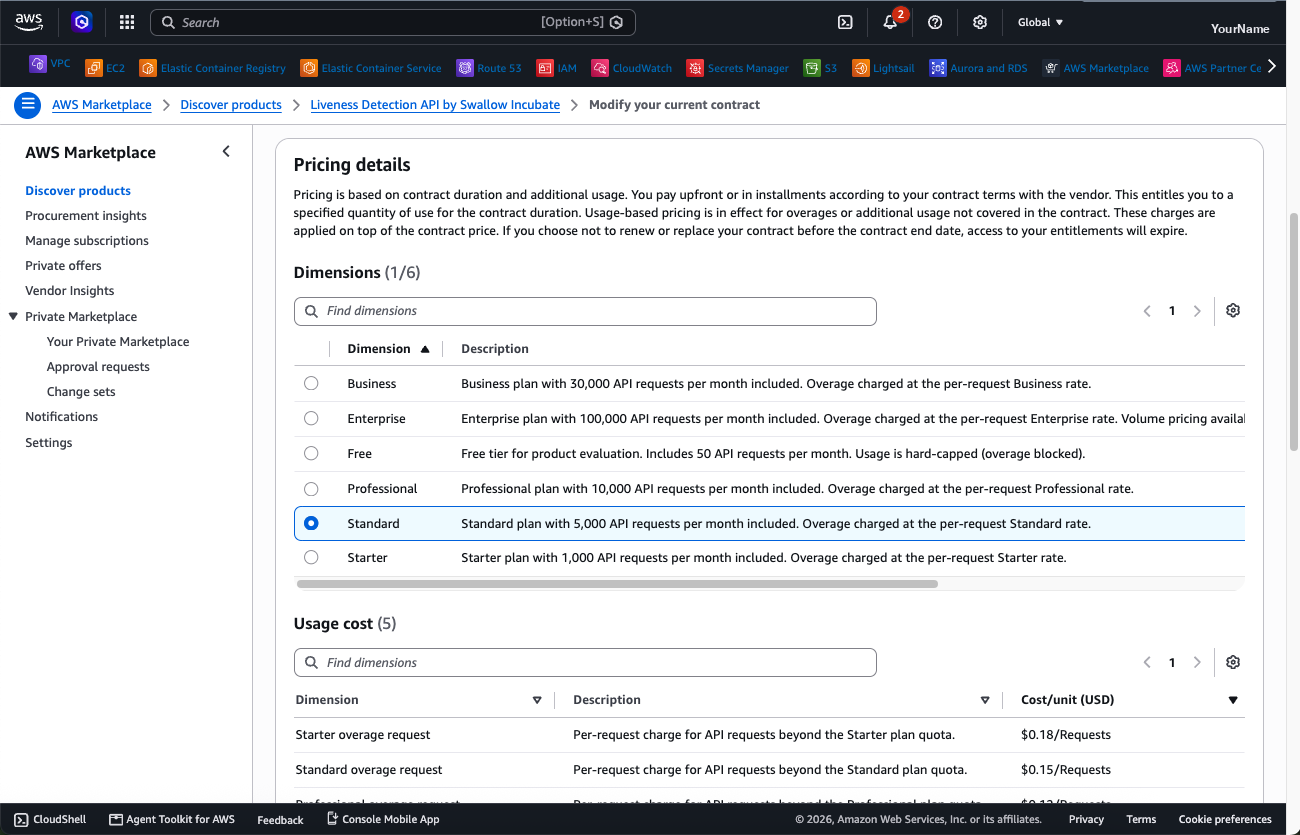Open the S3 shortcut icon
Viewport: 1300px width, 835px height.
(812, 68)
